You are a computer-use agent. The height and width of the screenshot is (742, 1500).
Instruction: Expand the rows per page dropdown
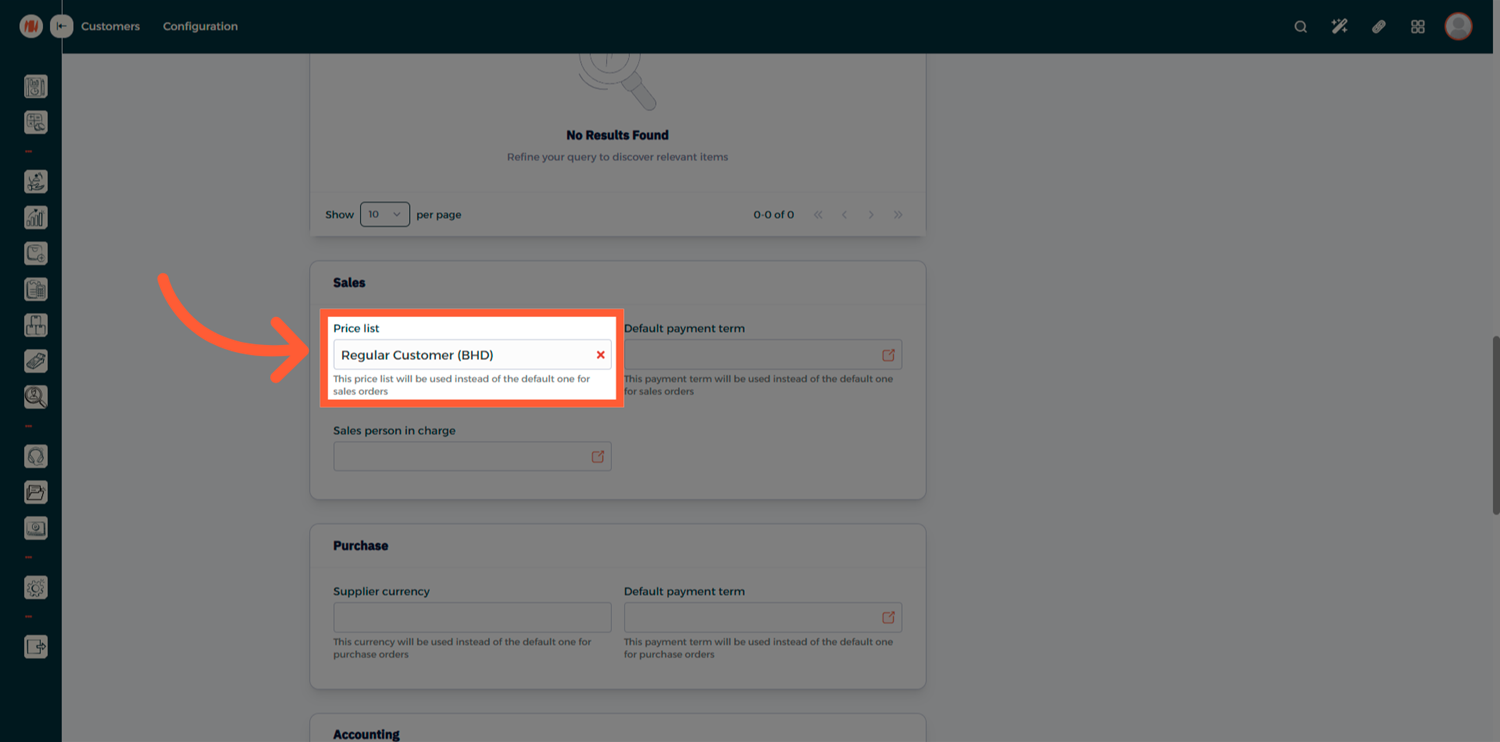click(x=385, y=215)
